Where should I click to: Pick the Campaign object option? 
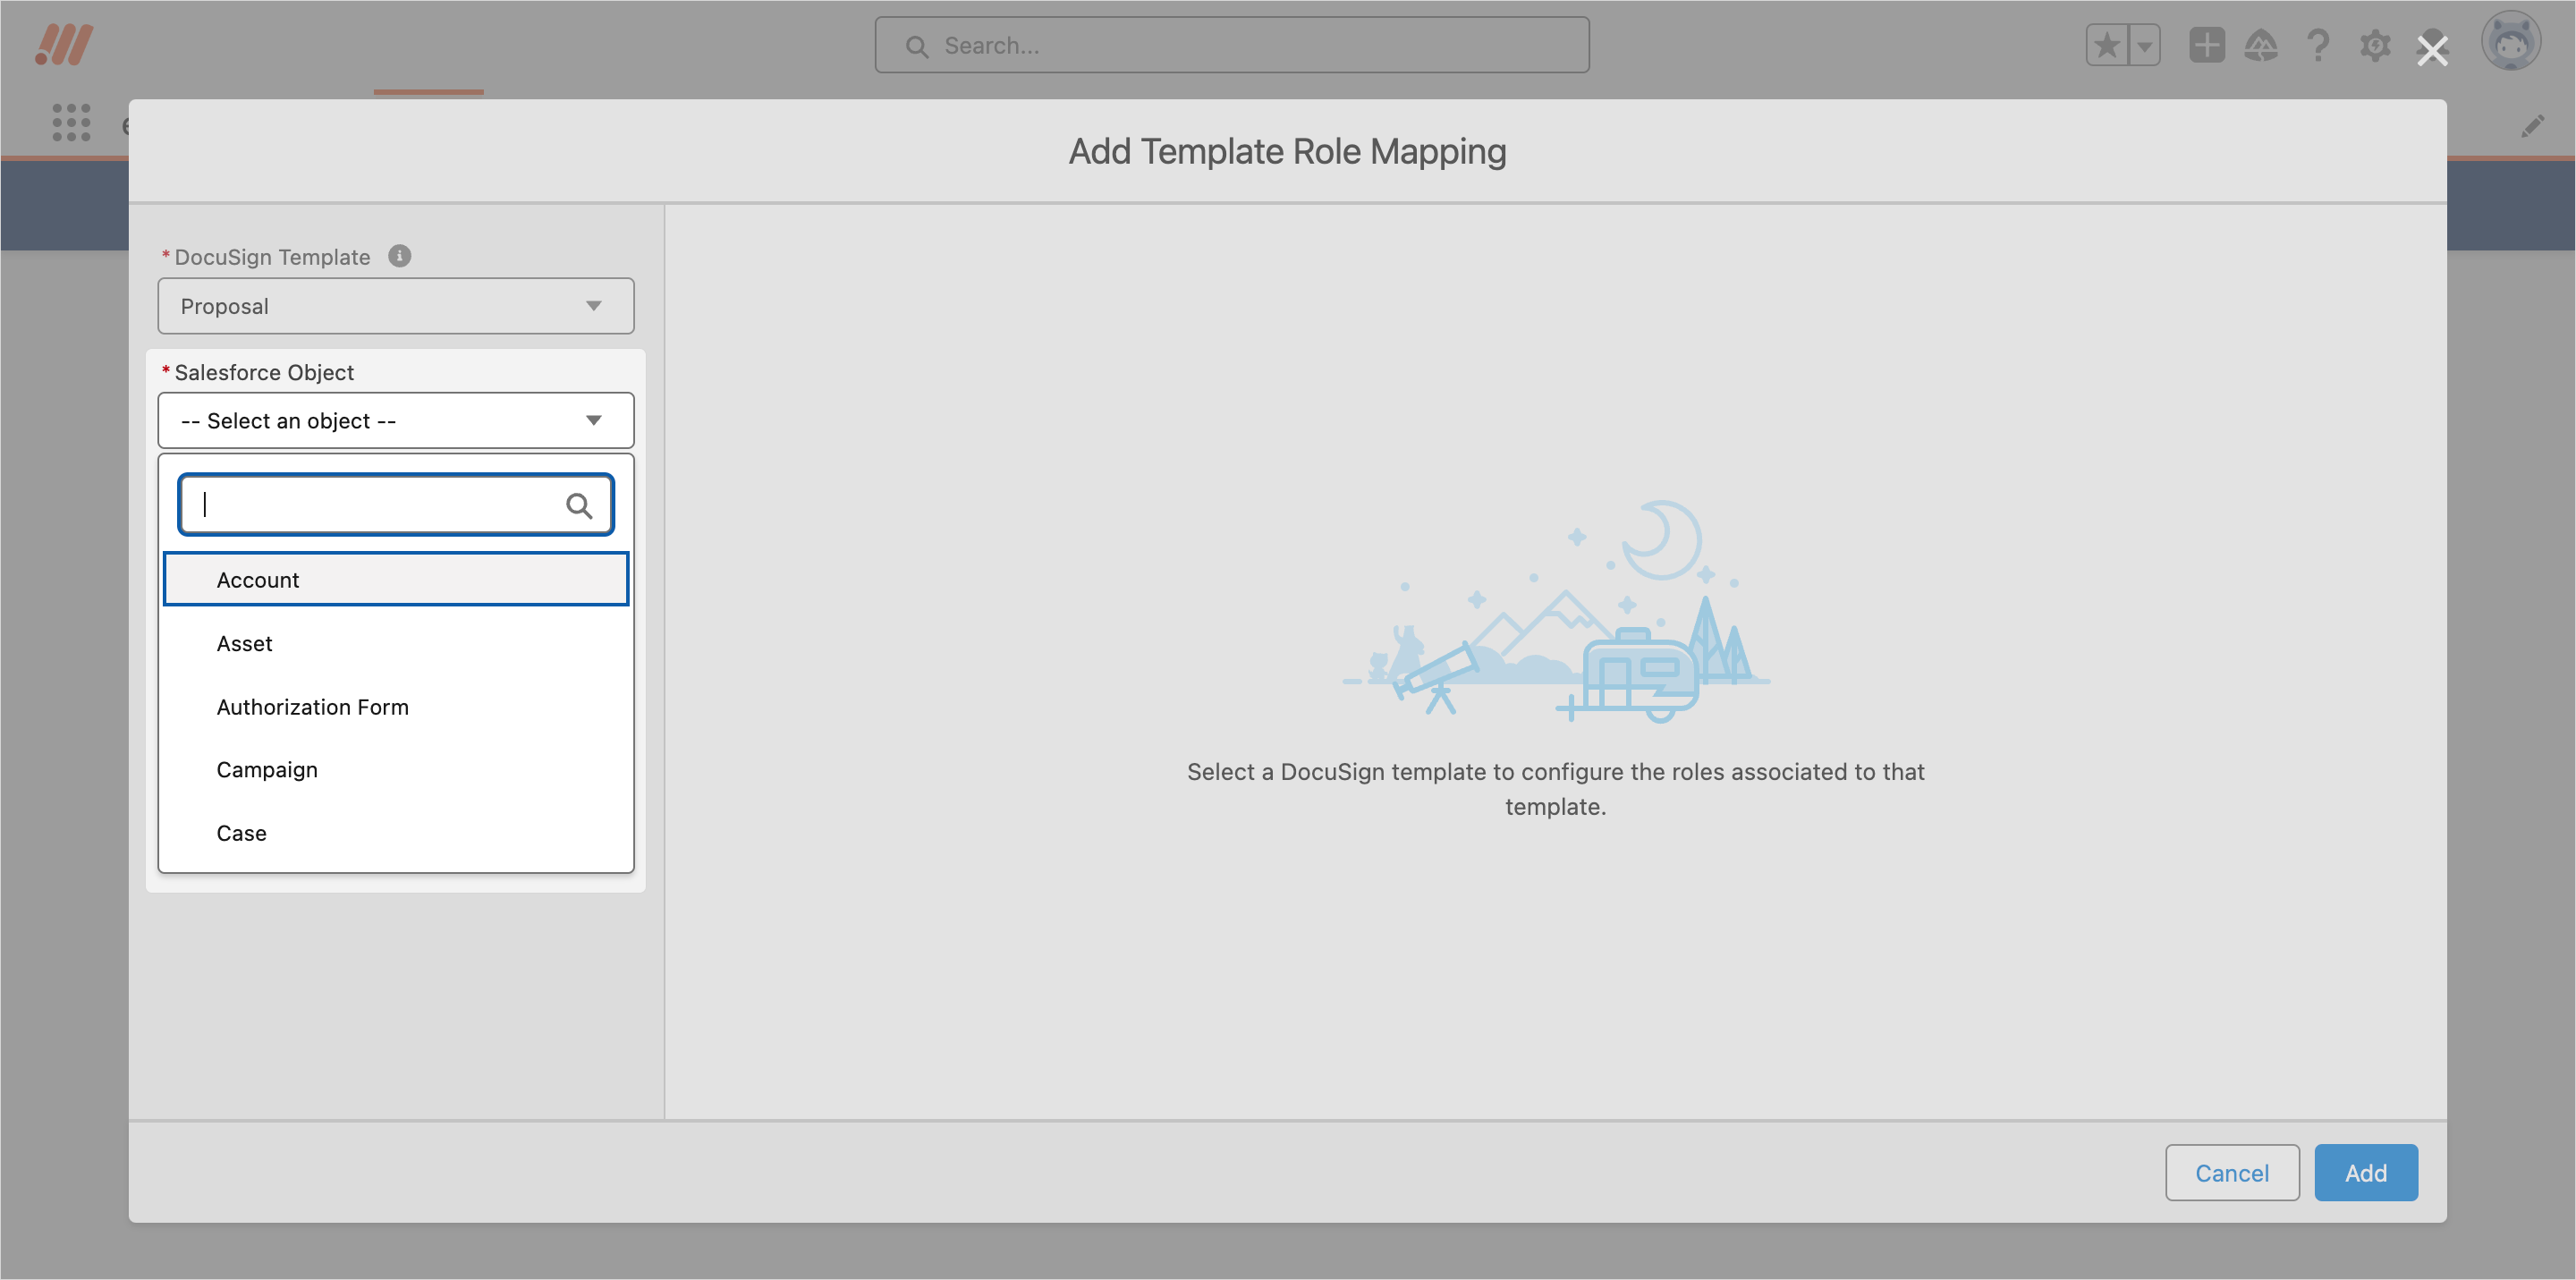point(267,770)
